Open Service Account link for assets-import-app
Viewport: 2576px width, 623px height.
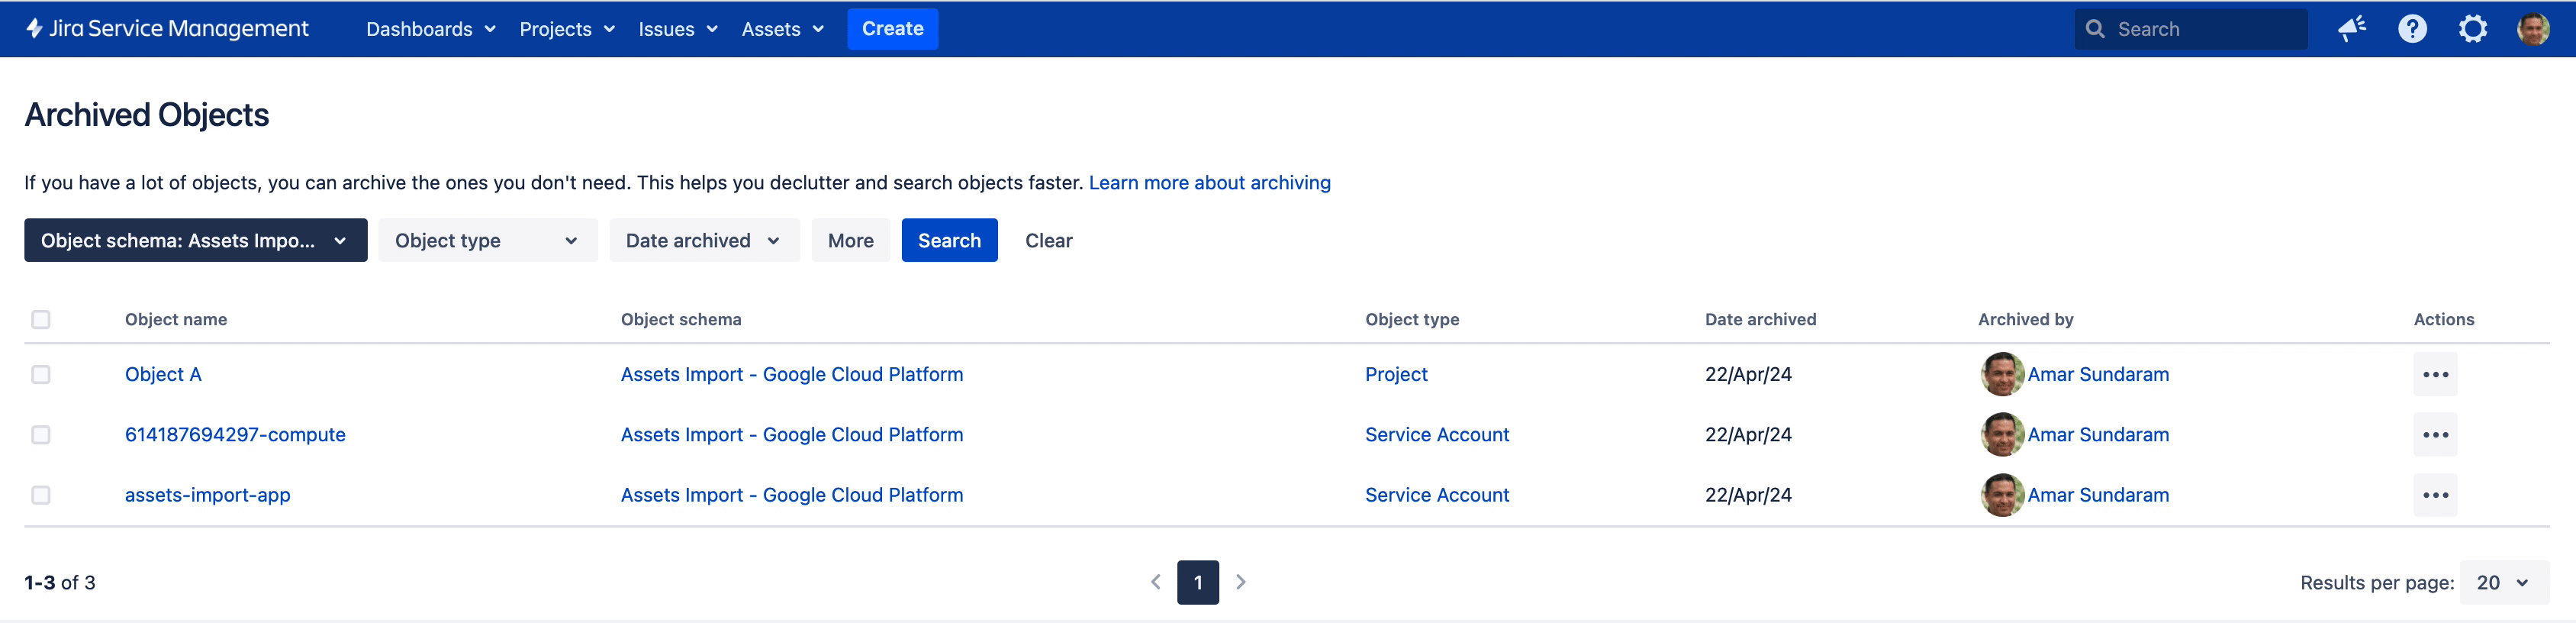[x=1437, y=495]
